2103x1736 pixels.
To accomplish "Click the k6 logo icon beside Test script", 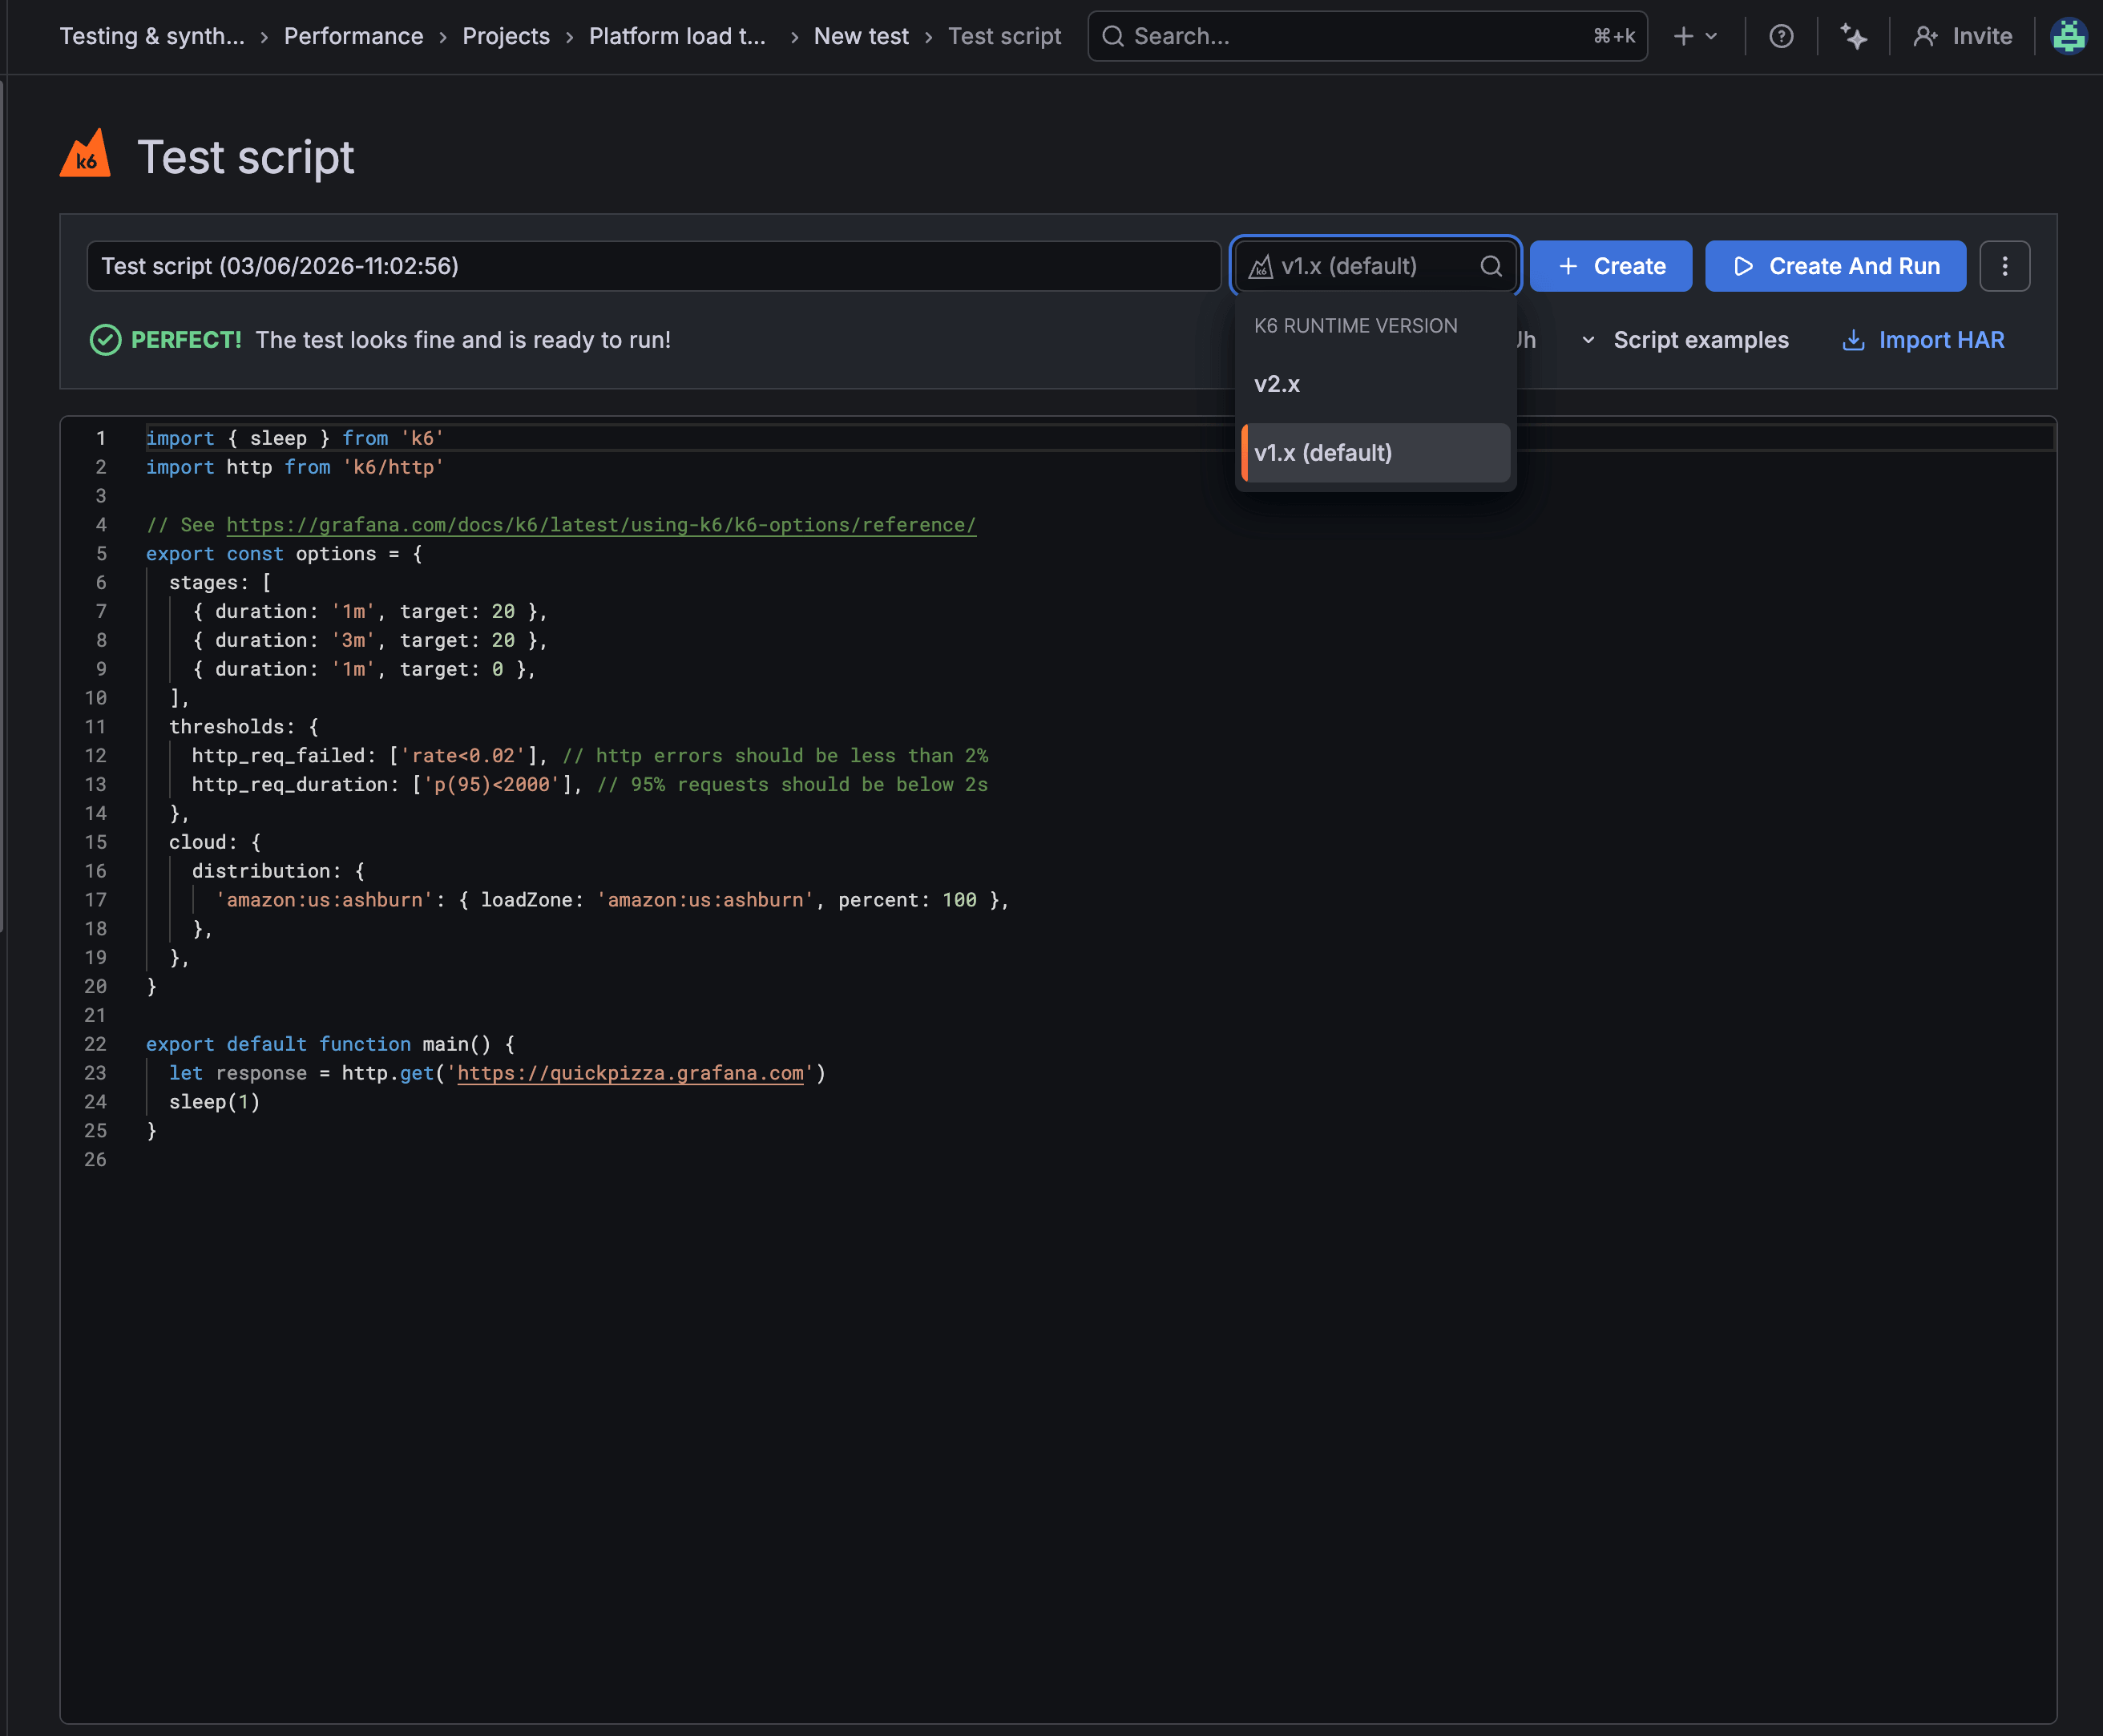I will [85, 154].
